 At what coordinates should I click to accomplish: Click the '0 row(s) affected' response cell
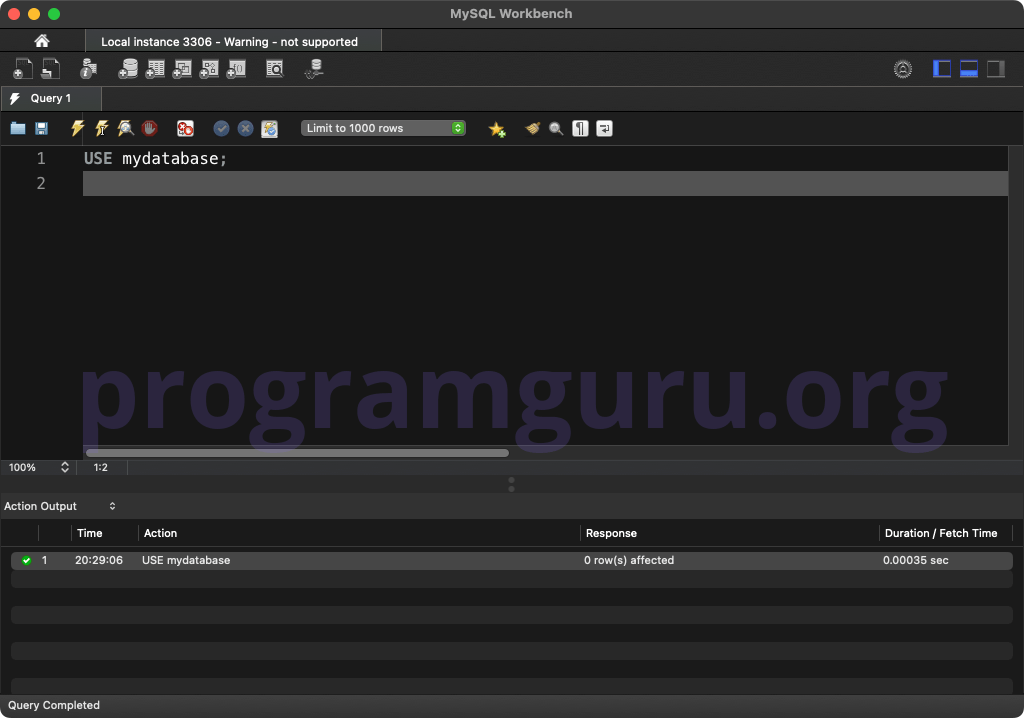tap(629, 560)
